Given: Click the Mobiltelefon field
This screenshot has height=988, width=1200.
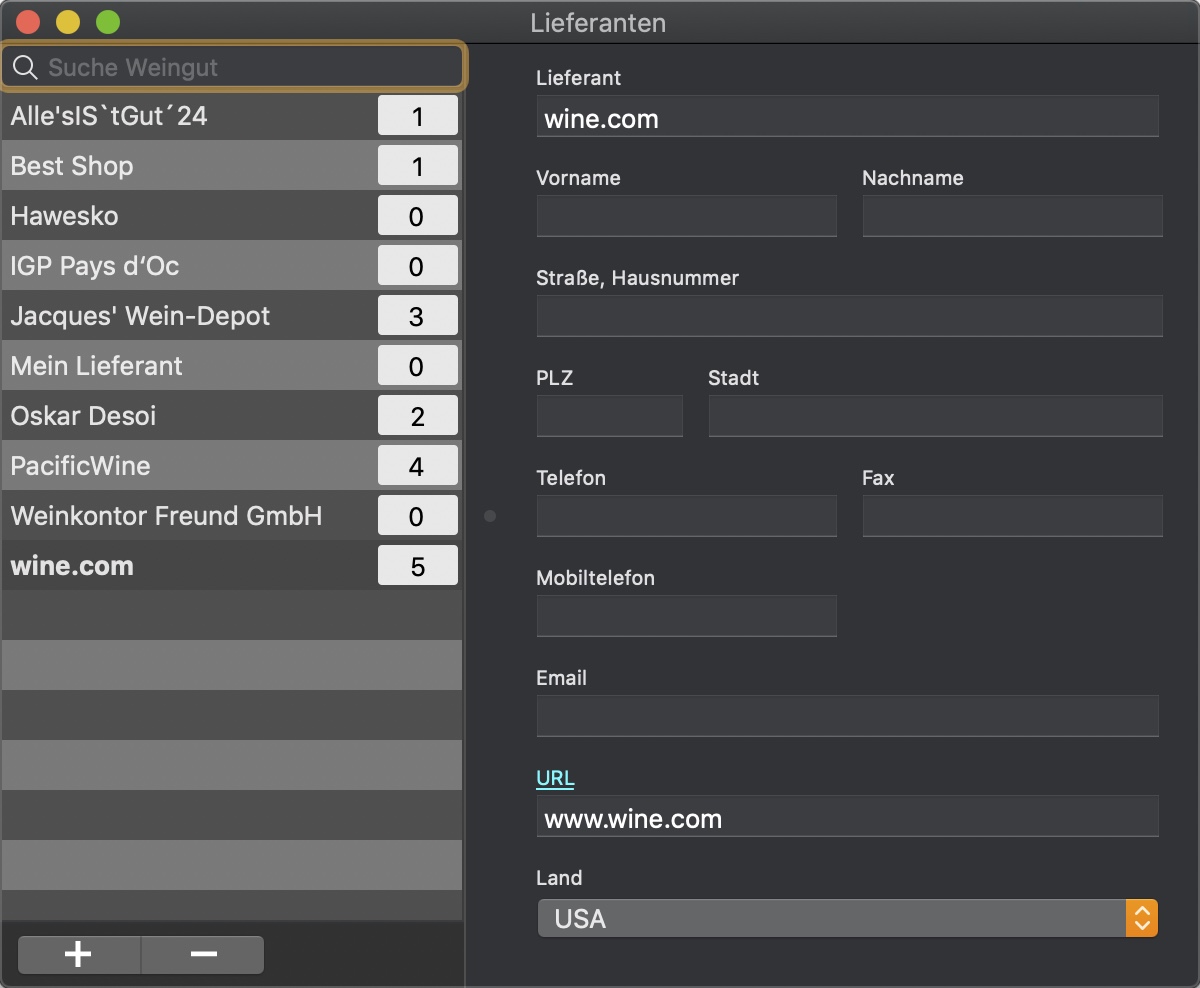Looking at the screenshot, I should coord(687,616).
